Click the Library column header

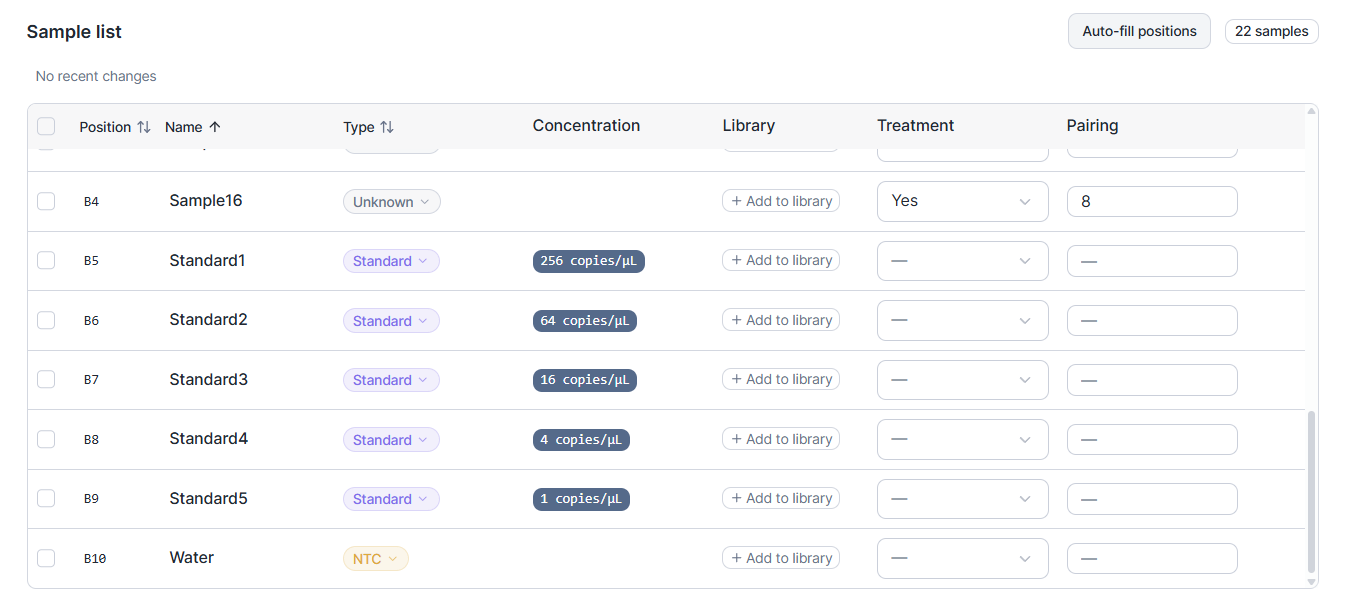pyautogui.click(x=749, y=126)
